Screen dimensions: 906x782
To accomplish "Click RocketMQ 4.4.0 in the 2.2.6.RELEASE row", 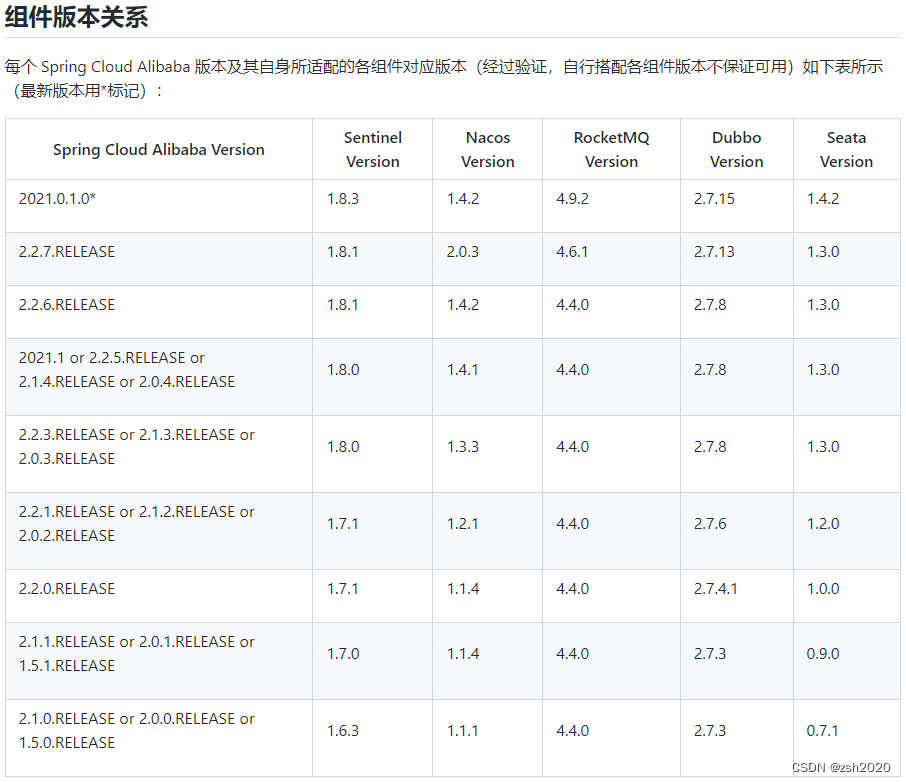I will (x=572, y=305).
